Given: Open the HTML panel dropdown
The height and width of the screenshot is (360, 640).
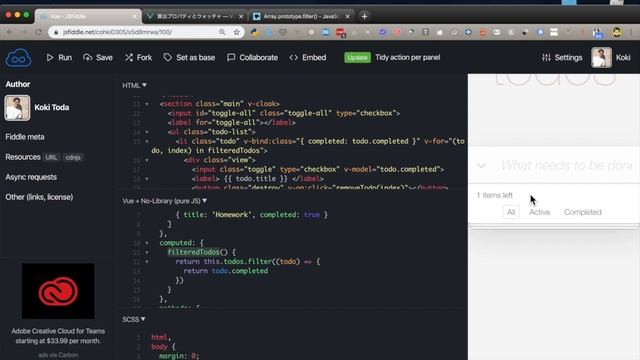Looking at the screenshot, I should pyautogui.click(x=134, y=85).
